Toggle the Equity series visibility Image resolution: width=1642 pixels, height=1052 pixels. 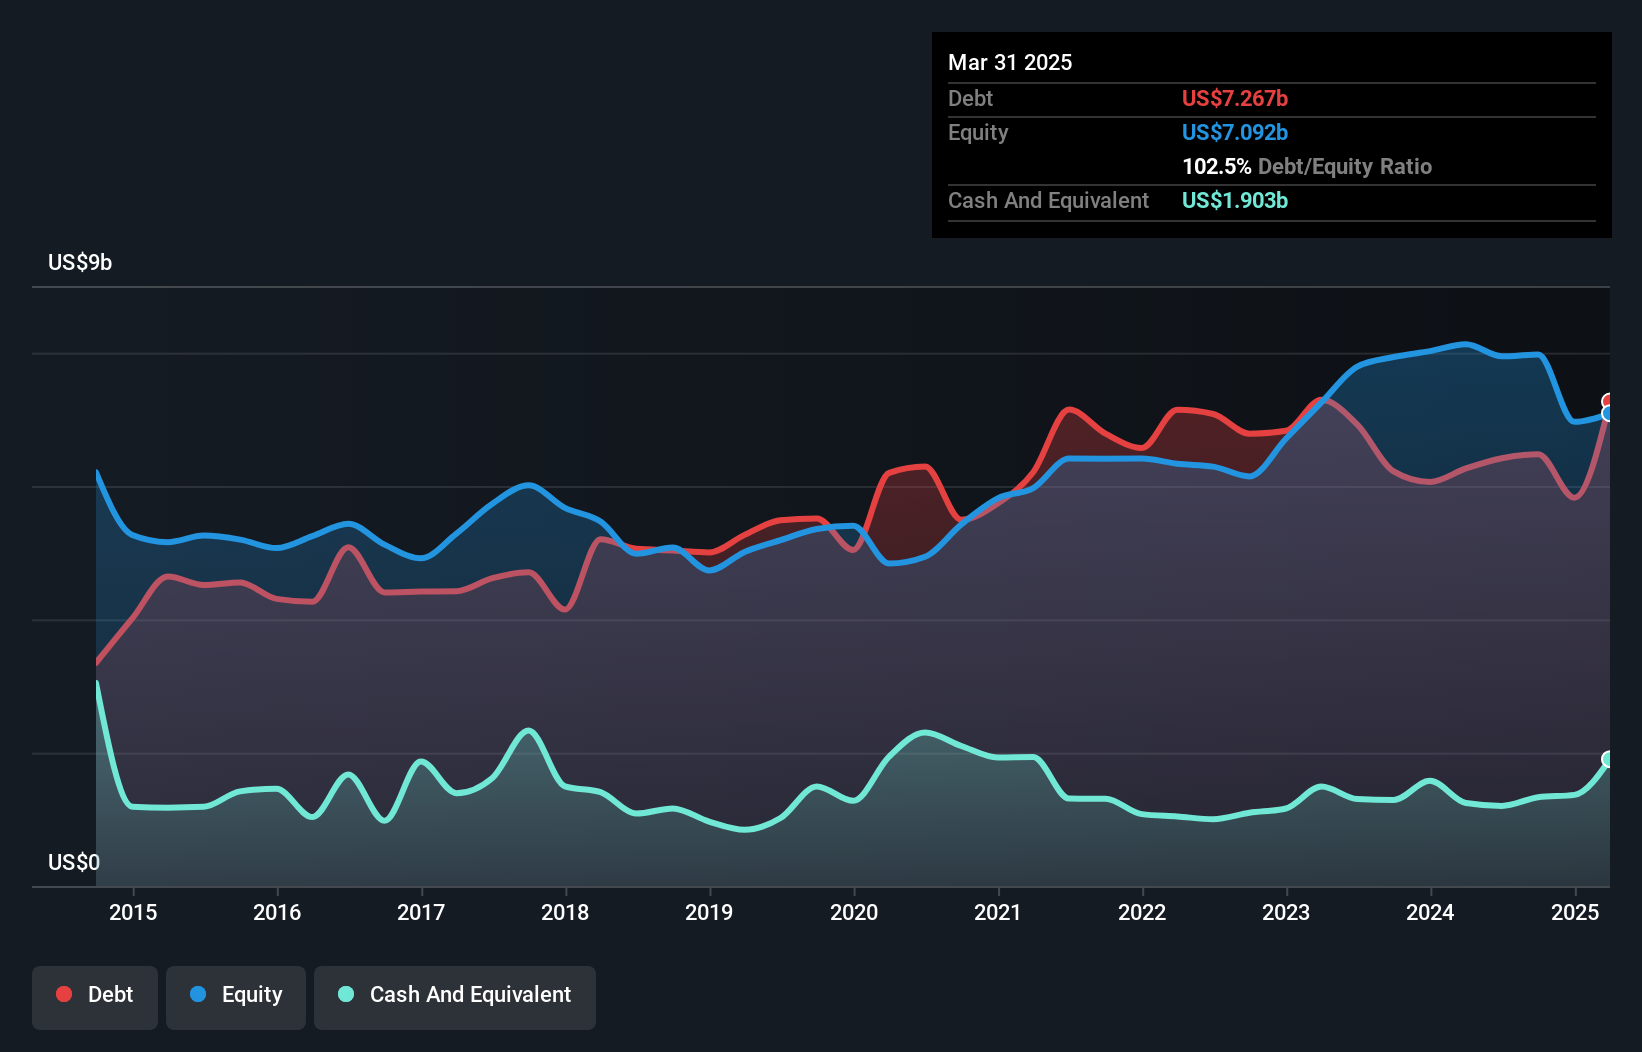pyautogui.click(x=235, y=996)
